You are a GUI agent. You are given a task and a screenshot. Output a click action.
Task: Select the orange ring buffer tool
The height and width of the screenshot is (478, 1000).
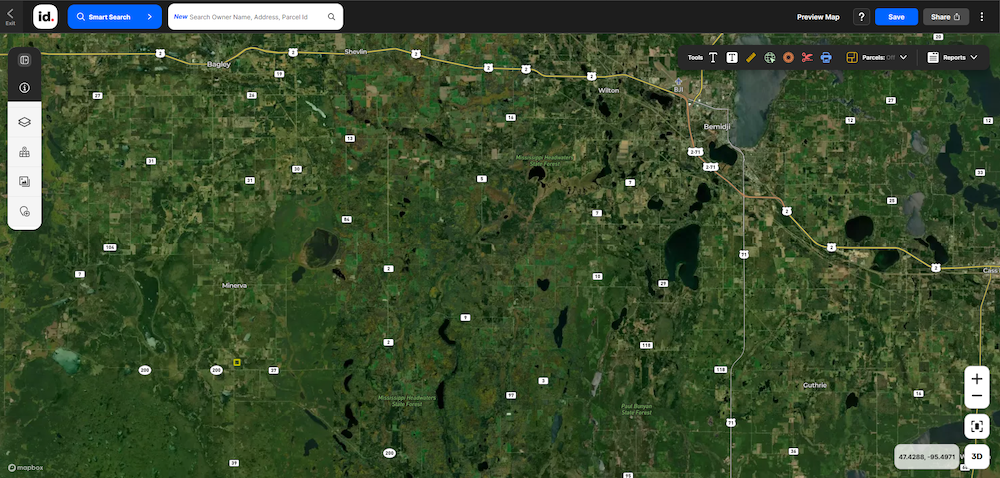pos(788,58)
